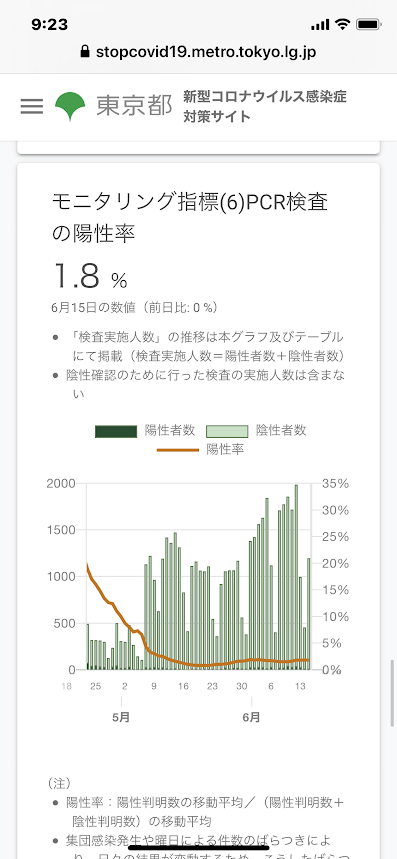Toggle 陰性者数 legend series visibility
This screenshot has width=397, height=859.
(256, 431)
